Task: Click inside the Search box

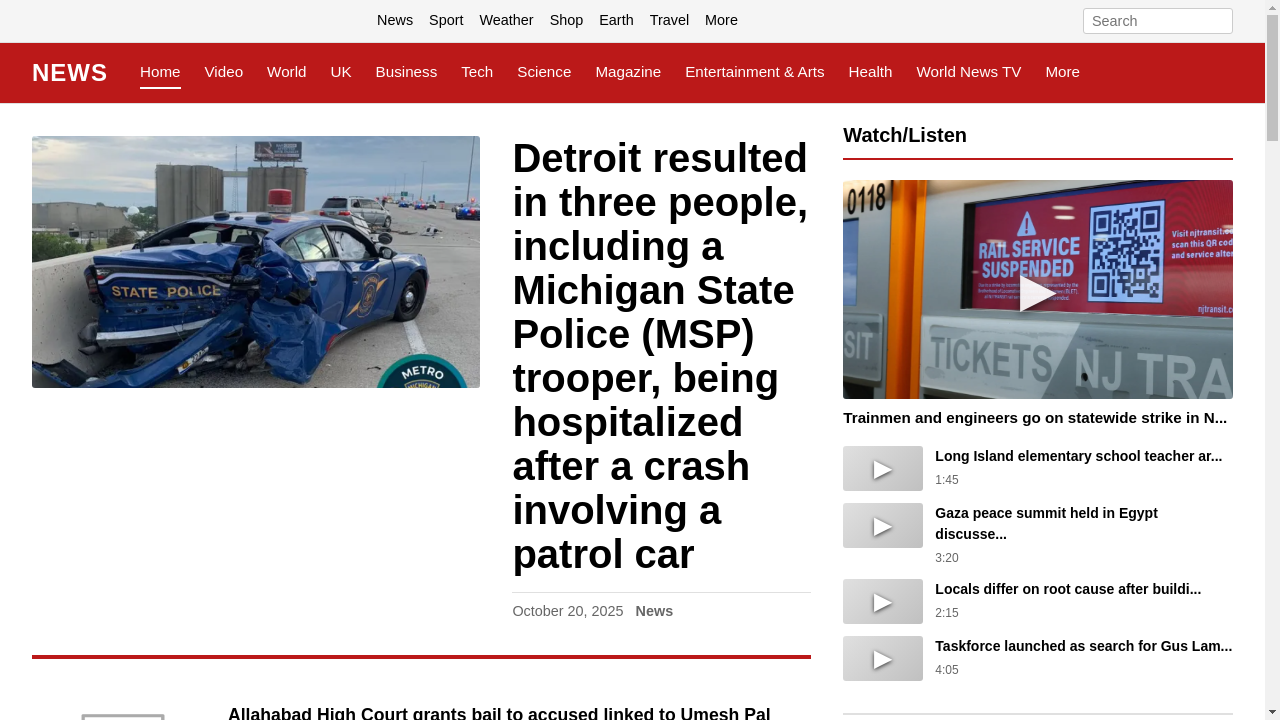Action: point(1157,21)
